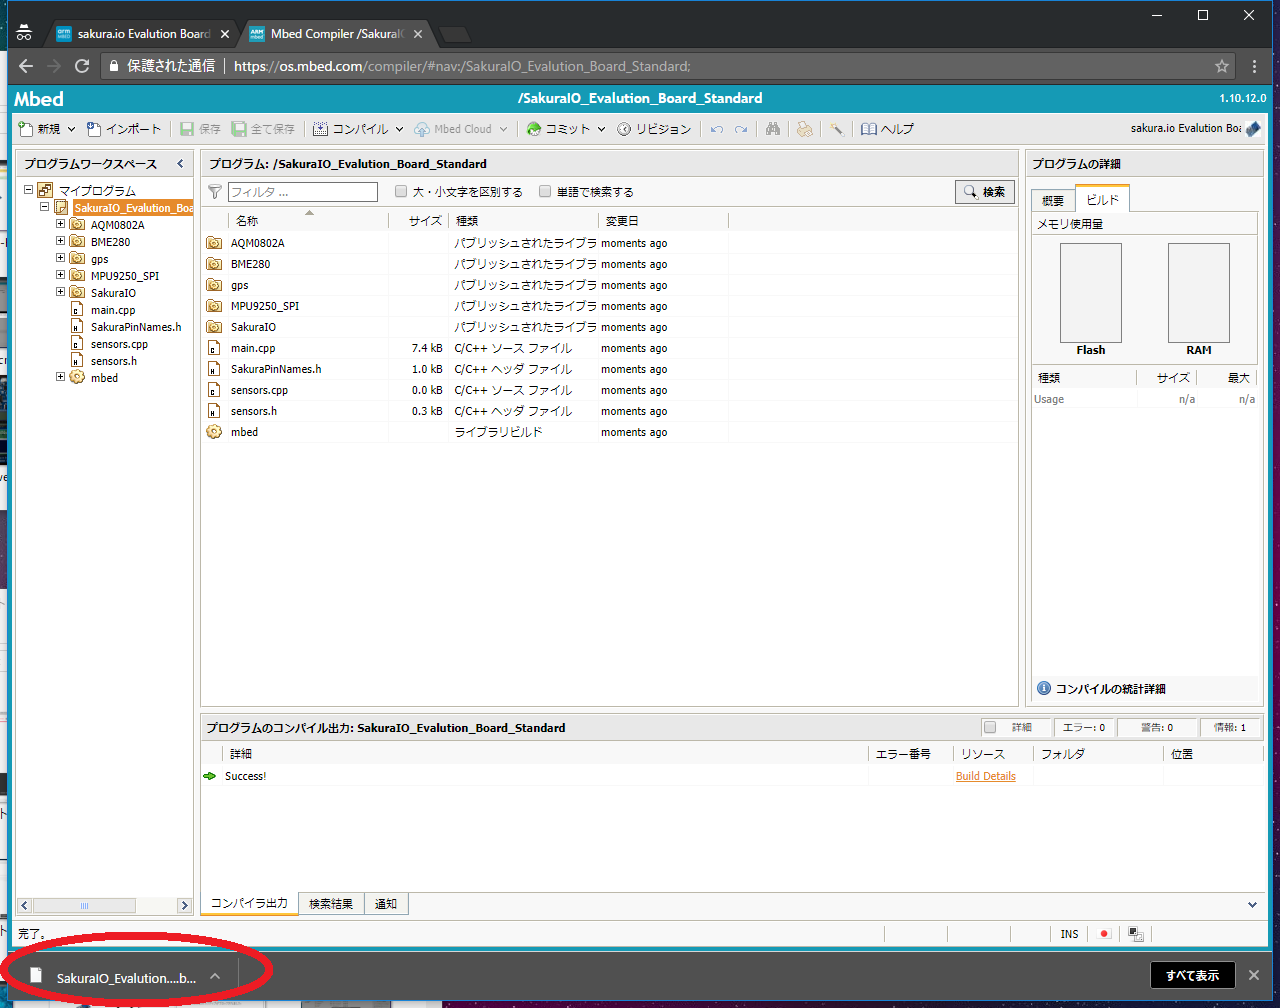This screenshot has width=1280, height=1008.
Task: Click the リビジョン (Revision) button
Action: point(654,129)
